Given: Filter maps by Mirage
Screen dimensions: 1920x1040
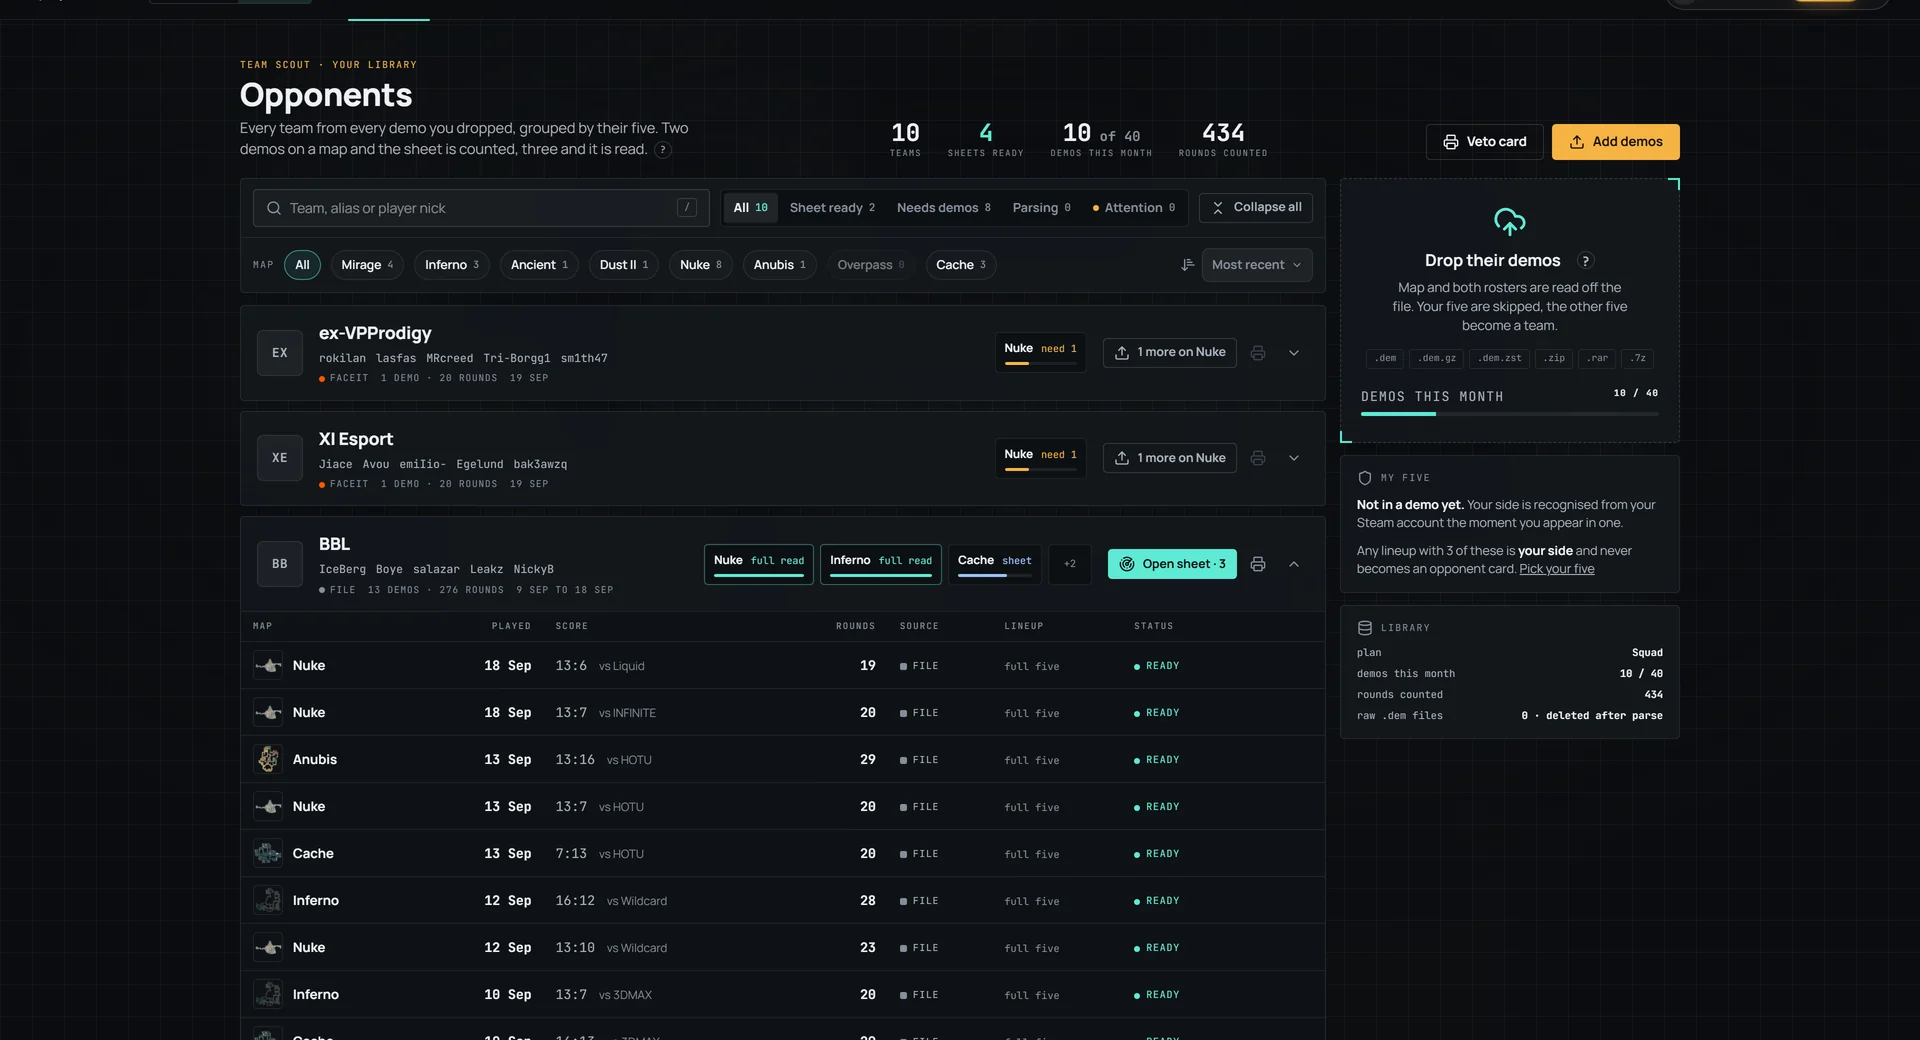Looking at the screenshot, I should pos(367,265).
